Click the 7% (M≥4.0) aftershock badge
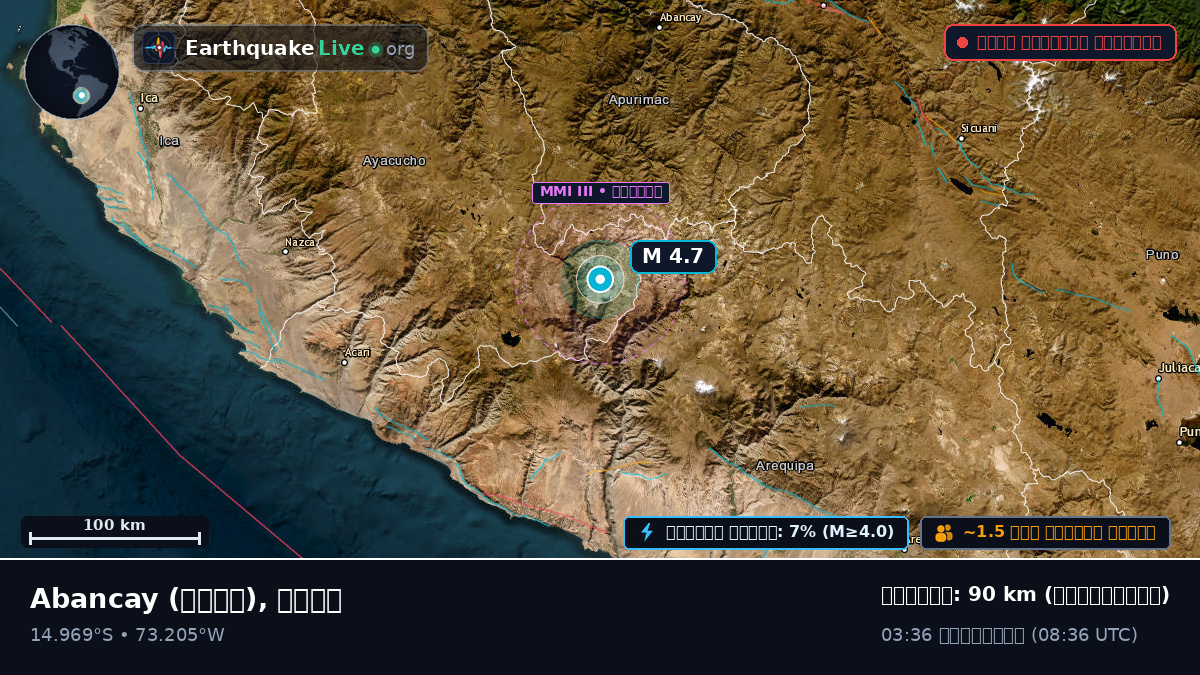 pyautogui.click(x=766, y=532)
